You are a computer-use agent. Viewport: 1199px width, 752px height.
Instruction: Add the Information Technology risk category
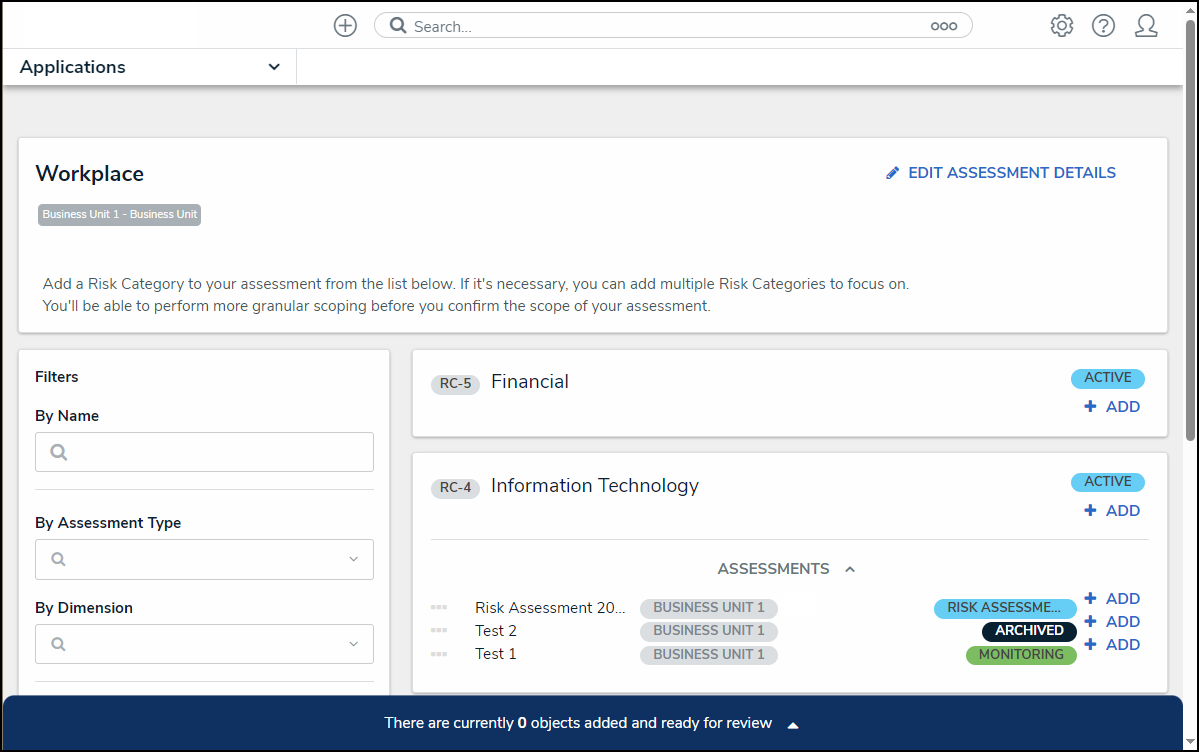click(x=1112, y=511)
